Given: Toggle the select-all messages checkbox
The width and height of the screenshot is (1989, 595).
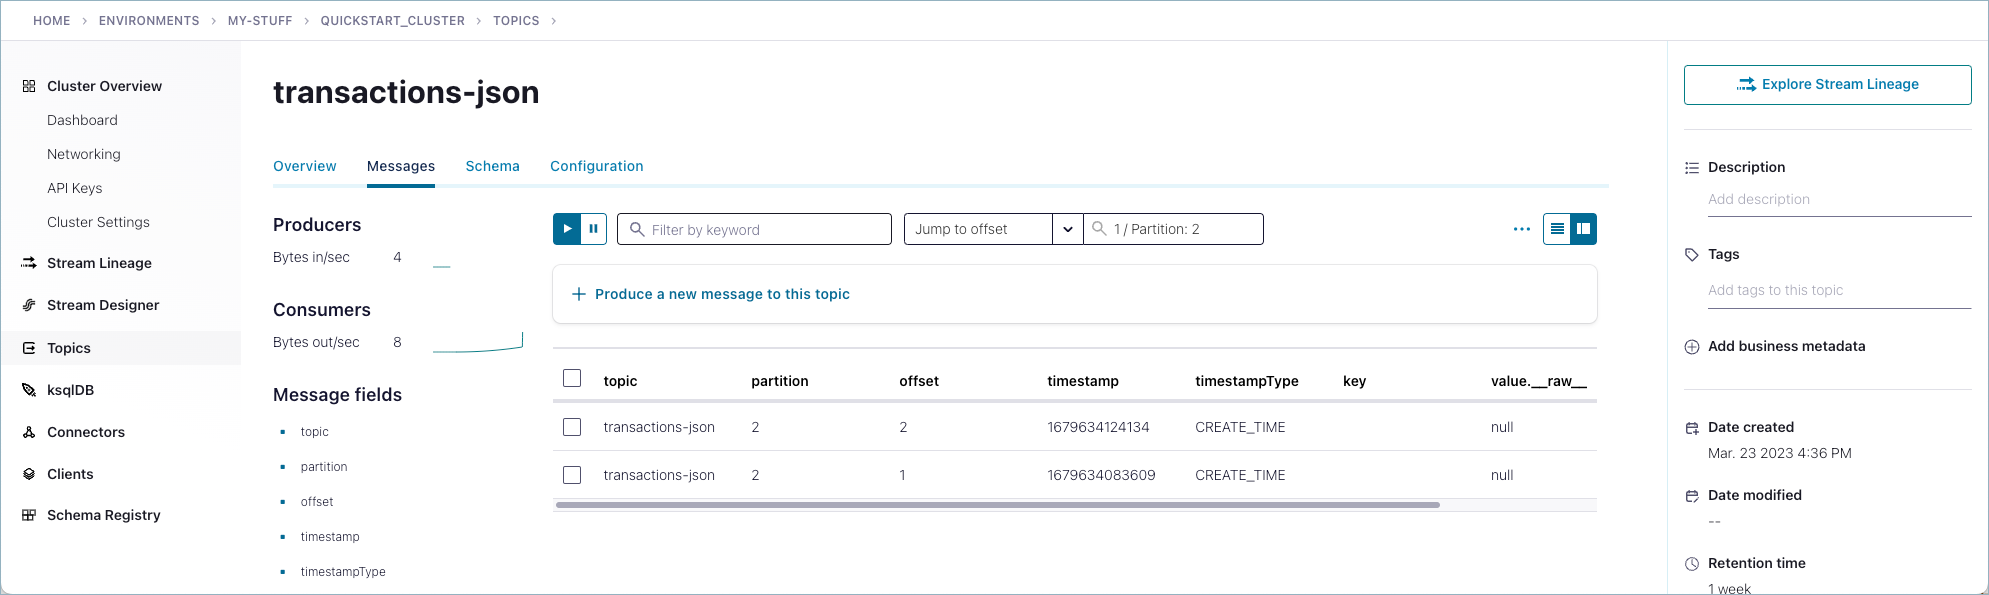Looking at the screenshot, I should (572, 378).
